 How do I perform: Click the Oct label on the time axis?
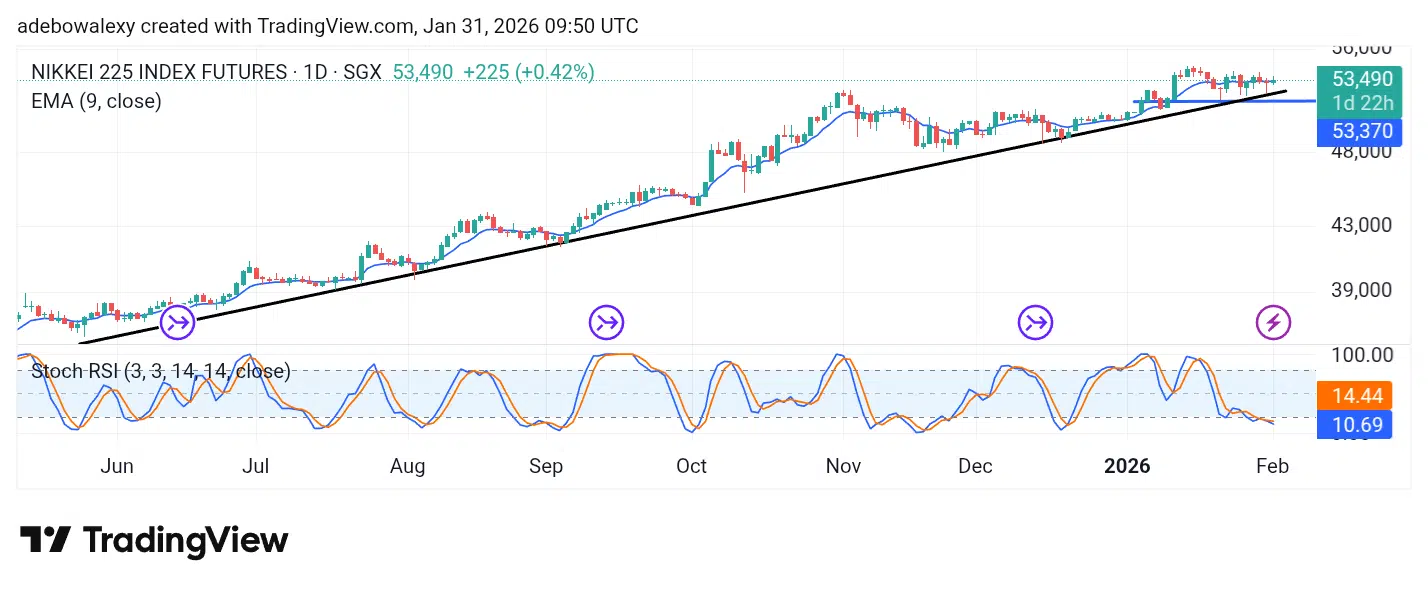click(x=691, y=466)
